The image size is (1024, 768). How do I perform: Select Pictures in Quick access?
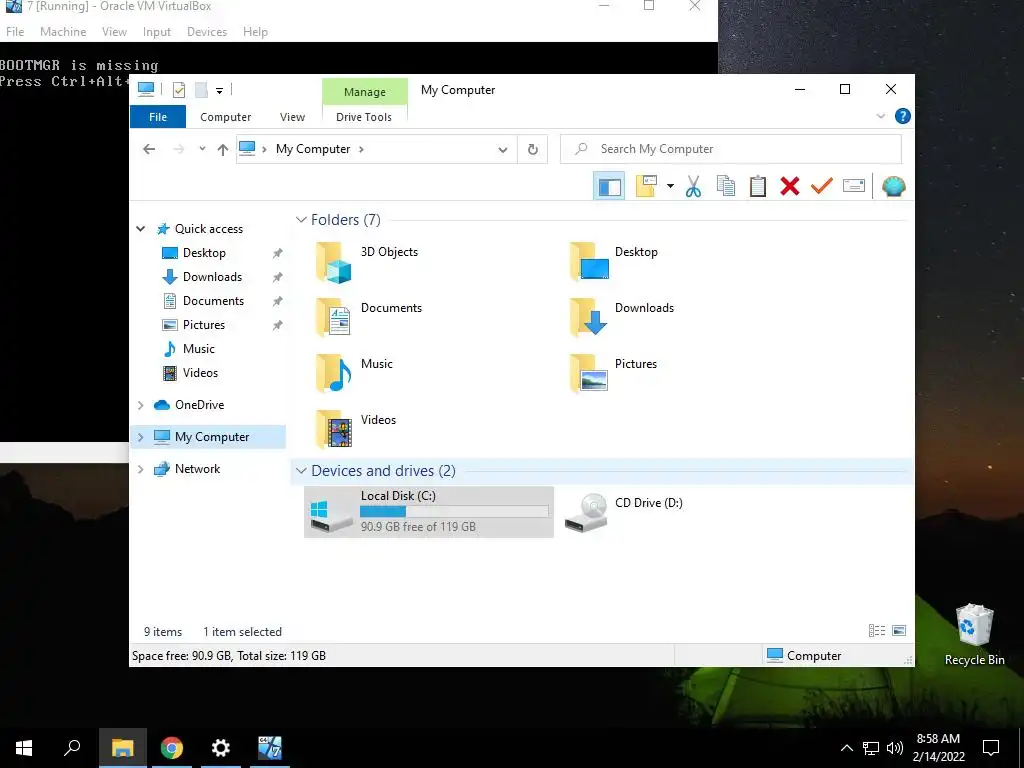(204, 325)
